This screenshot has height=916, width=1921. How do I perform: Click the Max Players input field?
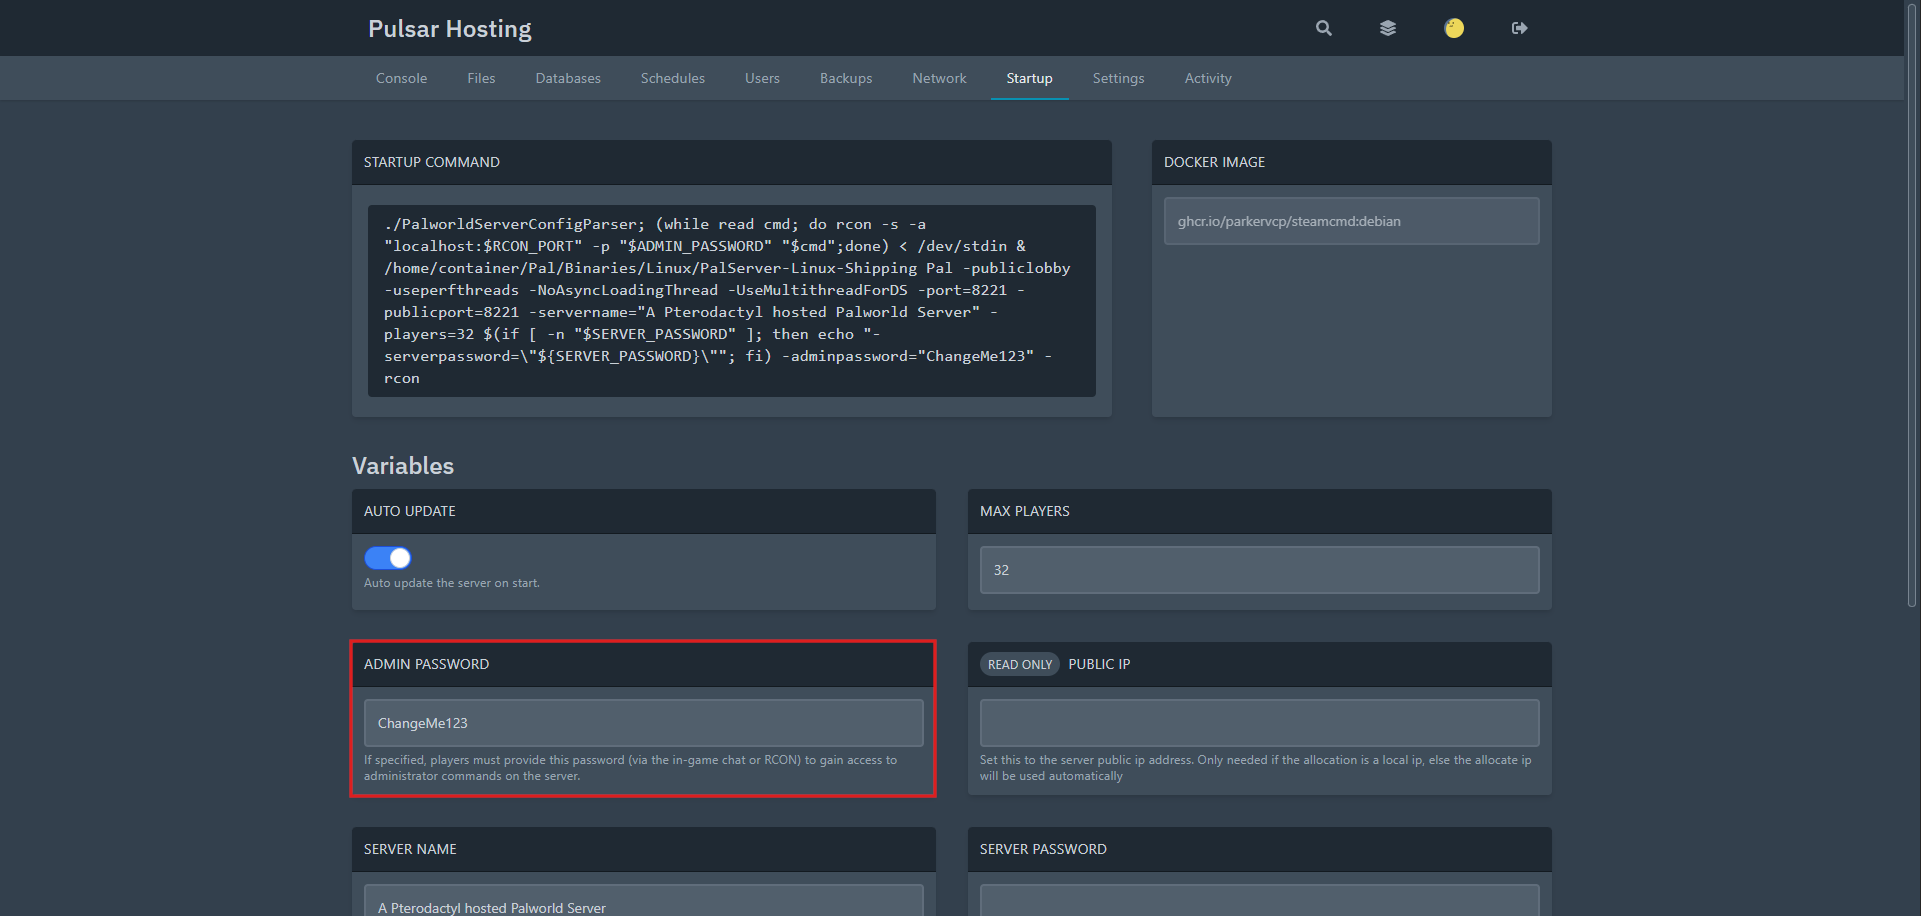coord(1259,570)
